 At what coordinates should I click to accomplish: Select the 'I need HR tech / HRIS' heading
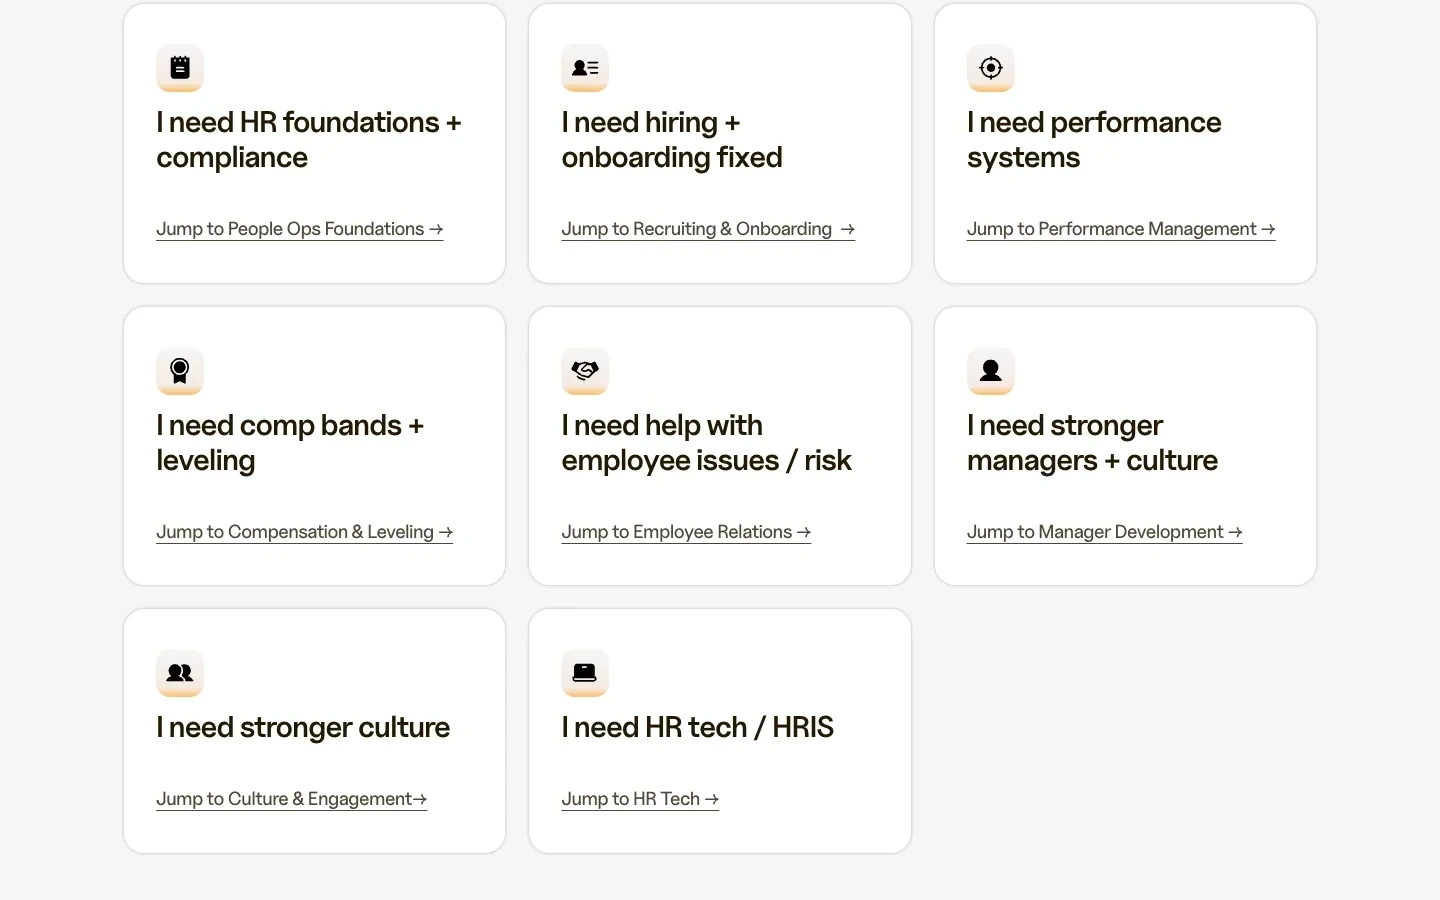point(698,727)
